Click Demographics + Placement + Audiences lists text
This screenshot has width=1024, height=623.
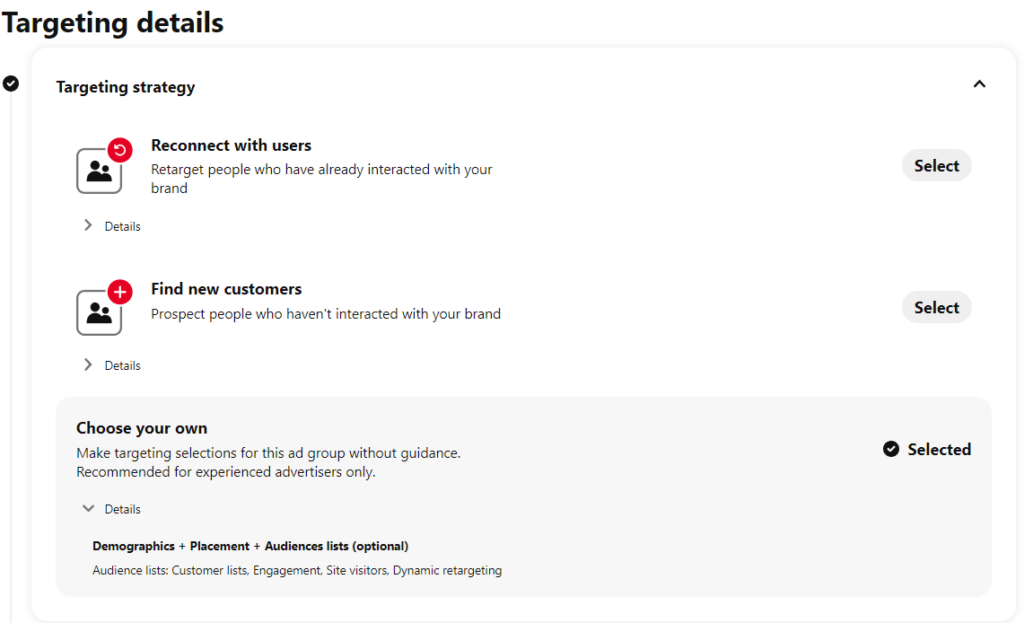[x=250, y=546]
